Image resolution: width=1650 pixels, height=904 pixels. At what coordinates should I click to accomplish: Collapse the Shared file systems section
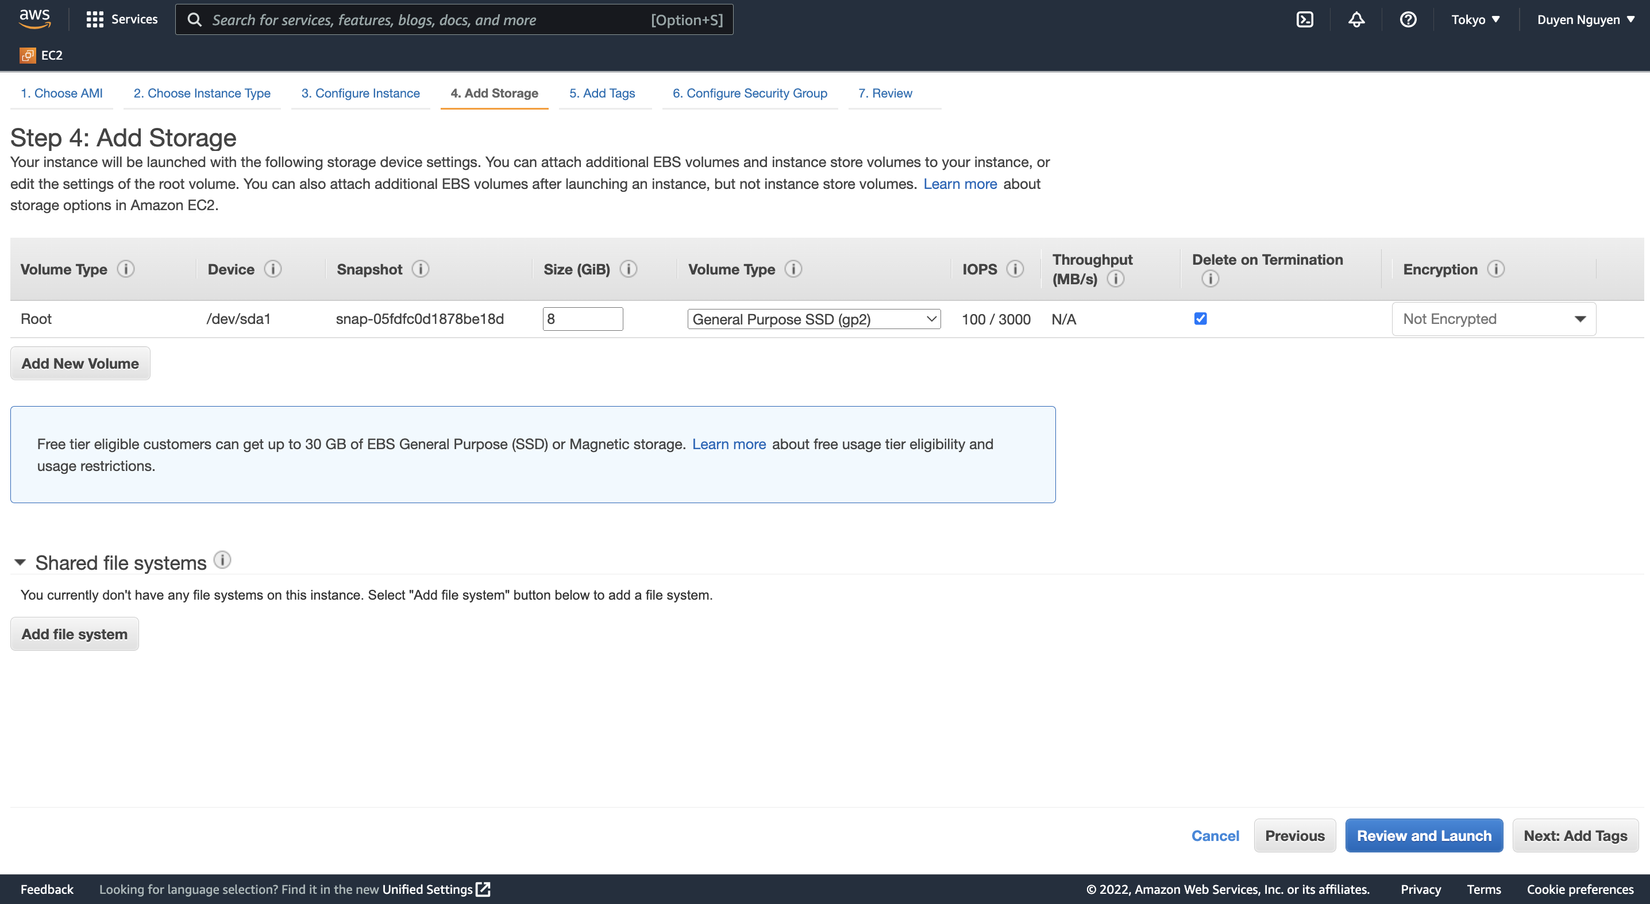coord(20,563)
